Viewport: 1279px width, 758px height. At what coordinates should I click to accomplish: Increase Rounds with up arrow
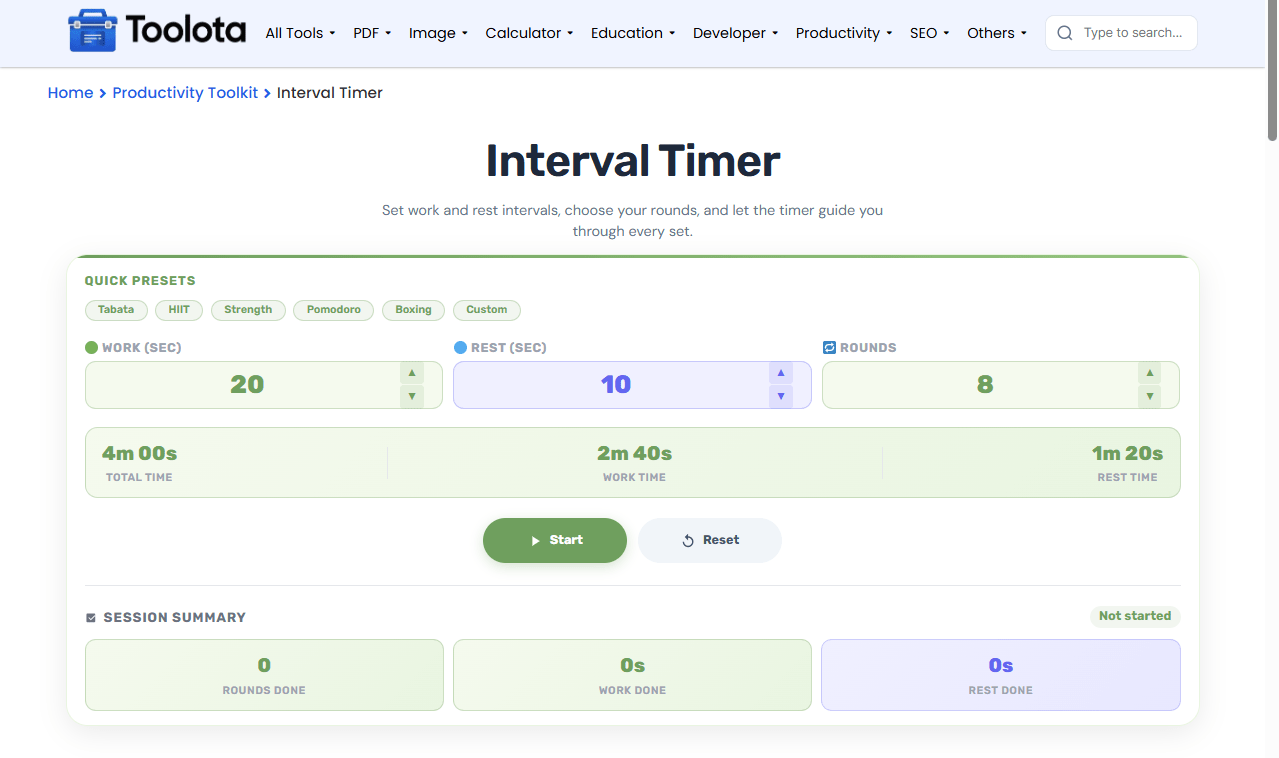tap(1150, 373)
